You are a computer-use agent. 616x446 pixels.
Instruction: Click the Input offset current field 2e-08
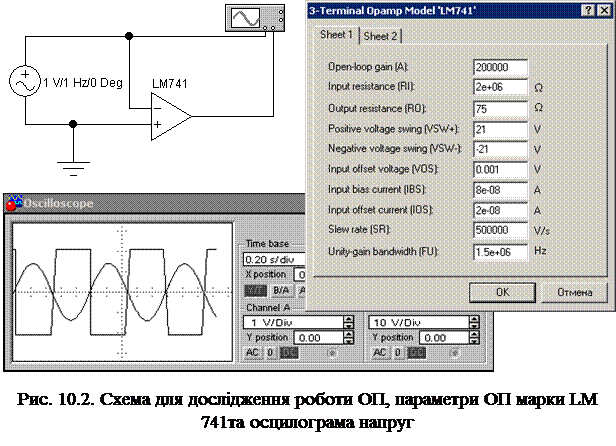click(500, 211)
